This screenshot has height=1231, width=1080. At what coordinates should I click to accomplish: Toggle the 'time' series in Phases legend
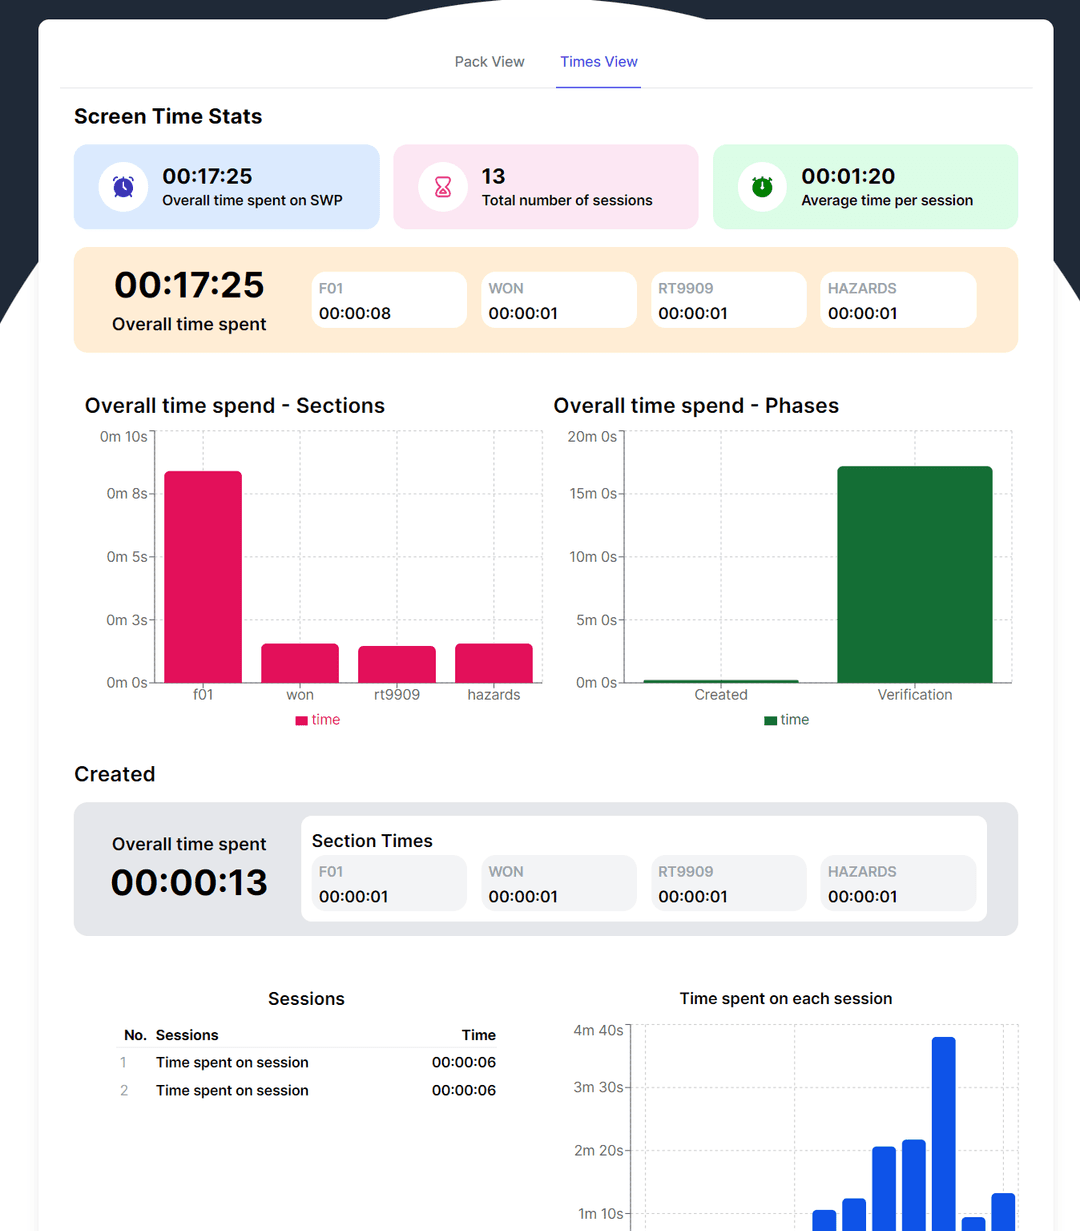[x=787, y=719]
